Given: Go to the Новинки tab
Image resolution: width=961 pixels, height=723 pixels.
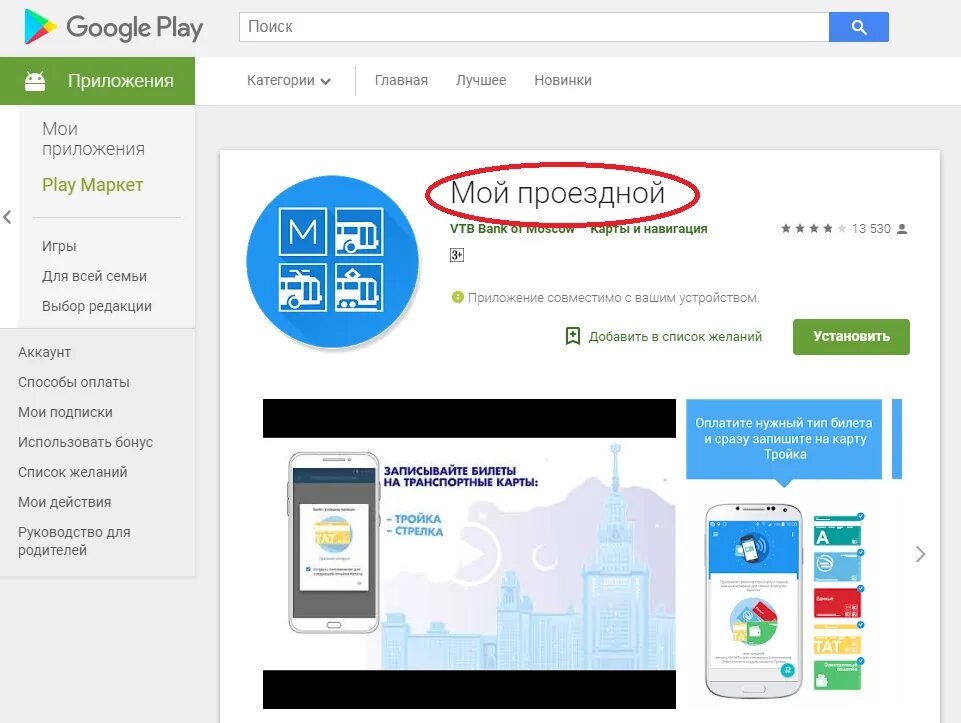Looking at the screenshot, I should (x=563, y=80).
